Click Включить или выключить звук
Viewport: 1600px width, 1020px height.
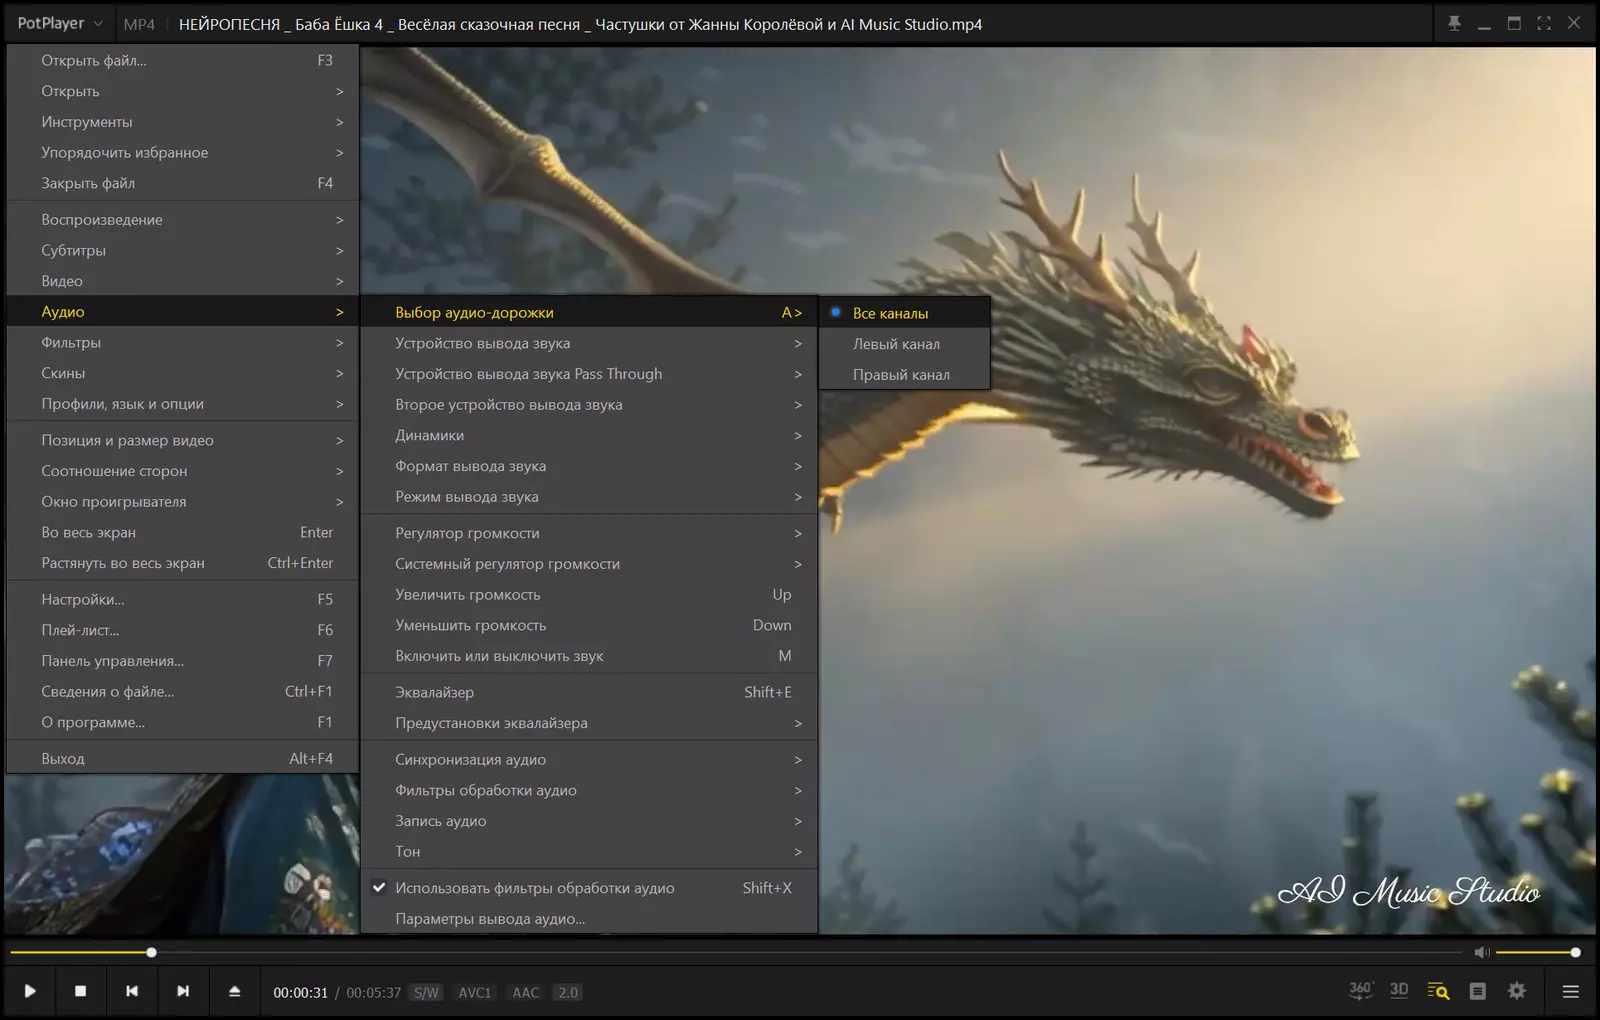click(x=589, y=656)
